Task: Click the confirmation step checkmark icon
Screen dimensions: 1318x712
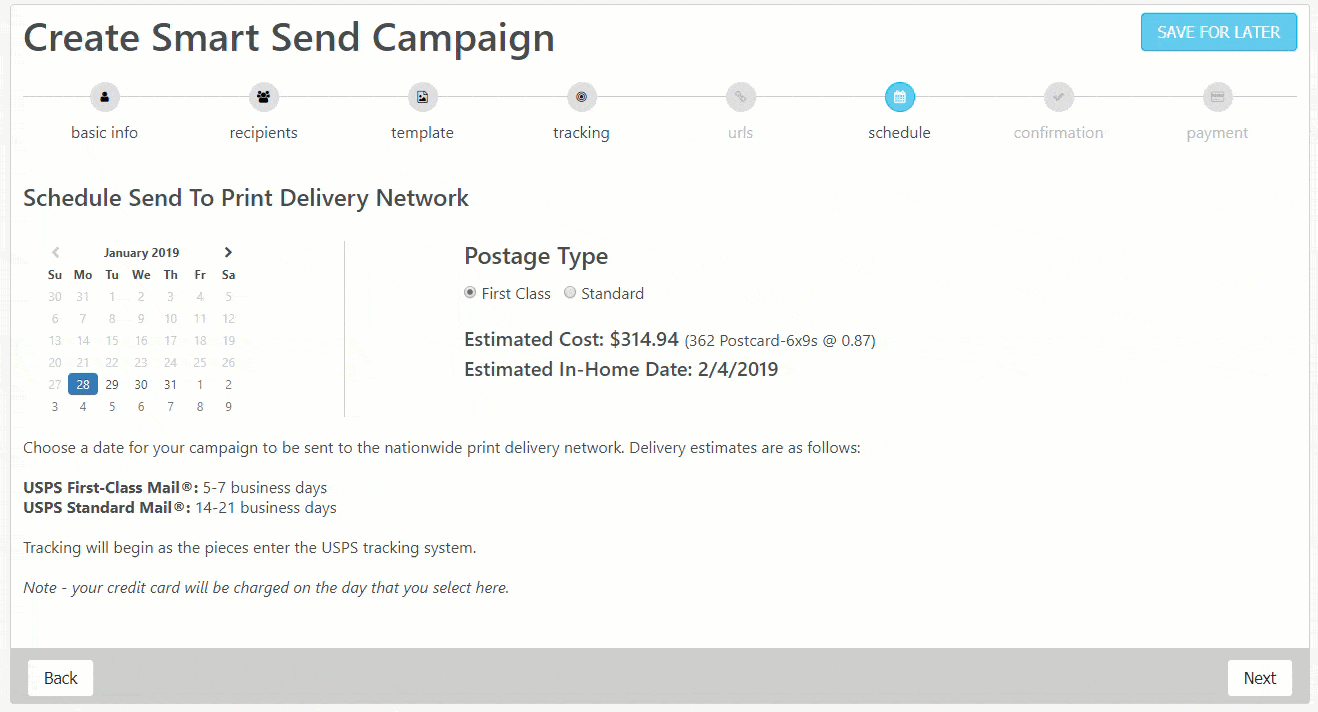Action: [1059, 97]
